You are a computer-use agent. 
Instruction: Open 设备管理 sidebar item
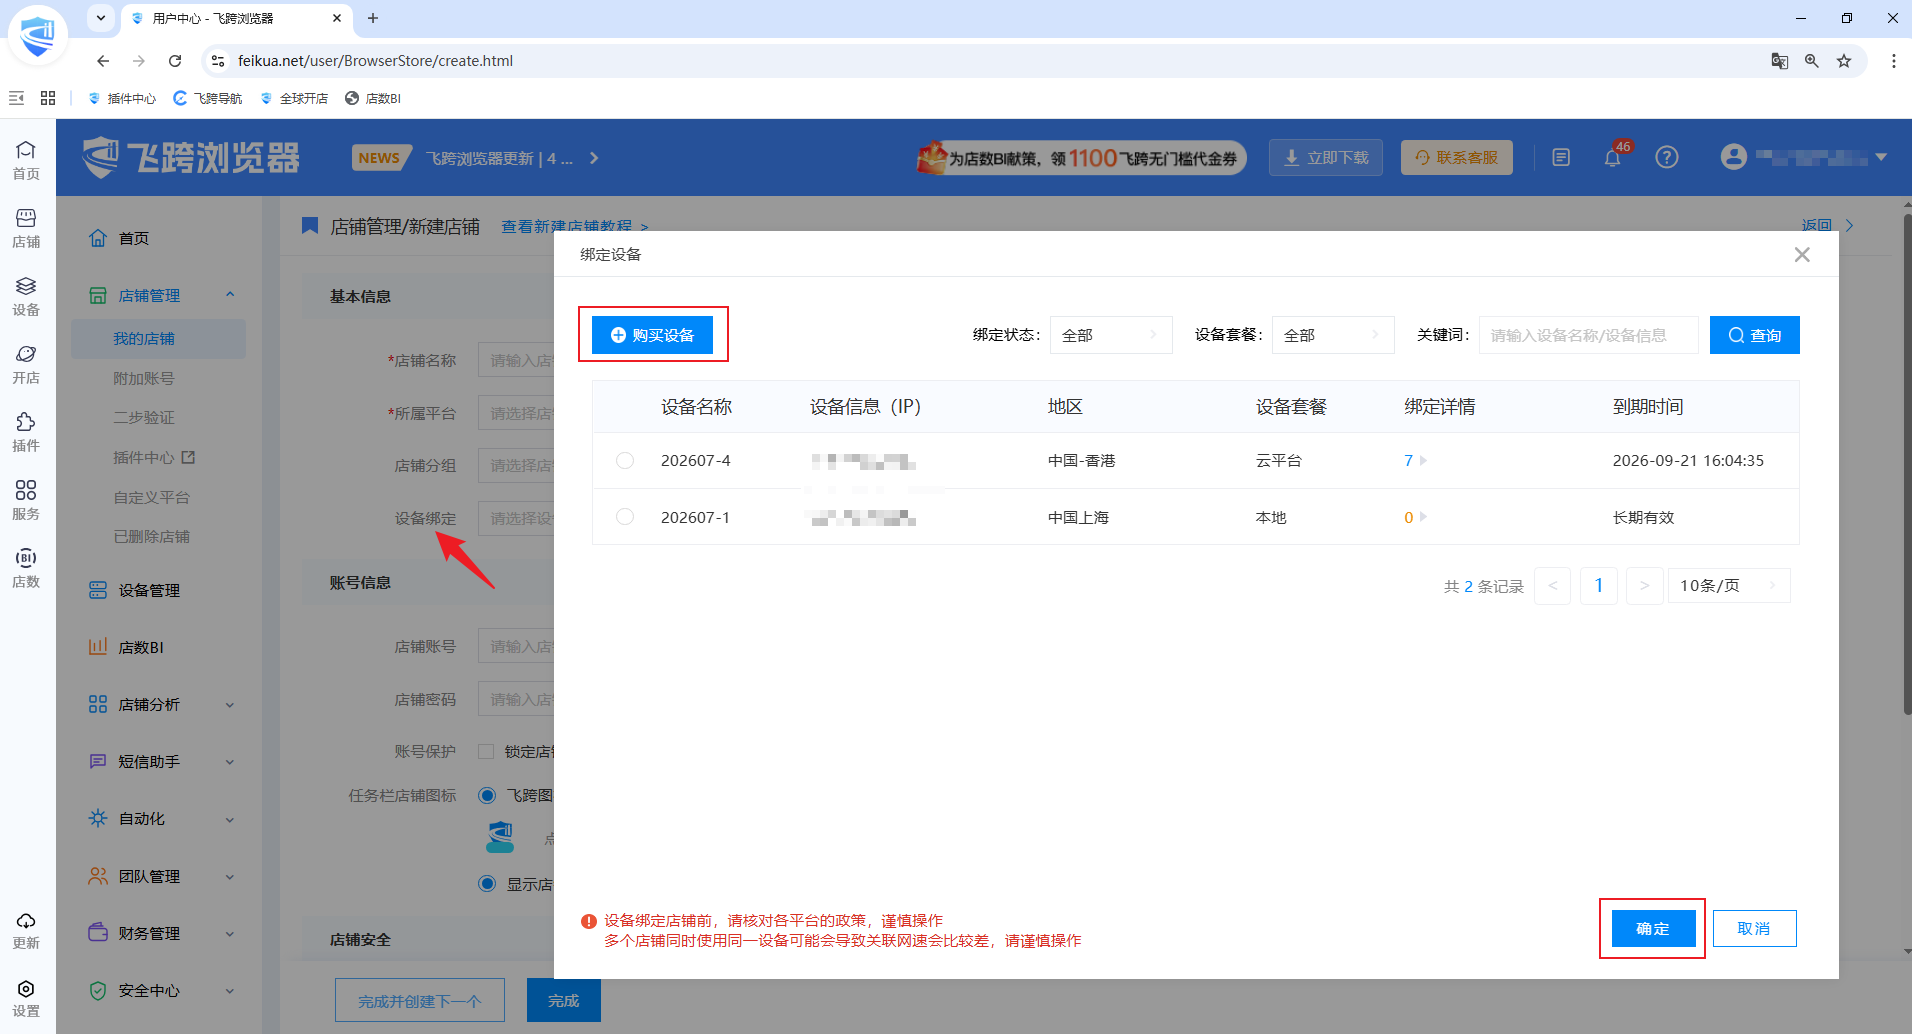[149, 591]
